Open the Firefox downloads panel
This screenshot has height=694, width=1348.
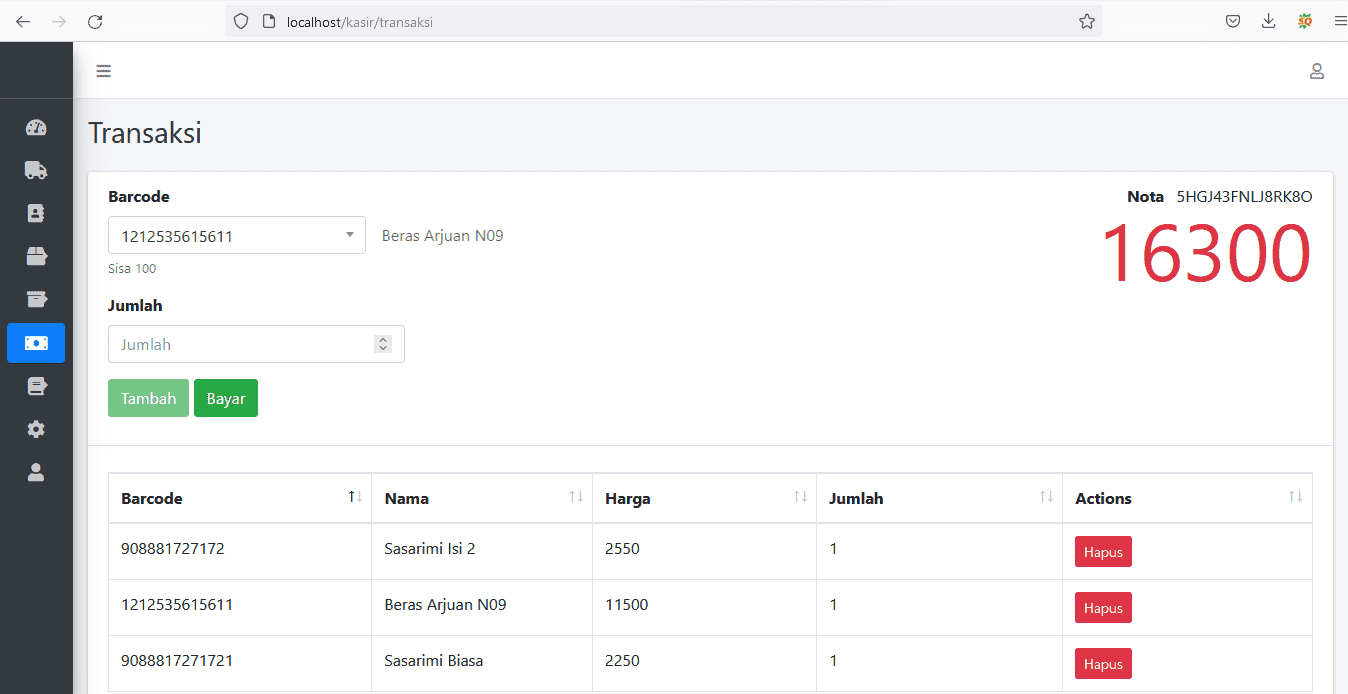[1268, 20]
